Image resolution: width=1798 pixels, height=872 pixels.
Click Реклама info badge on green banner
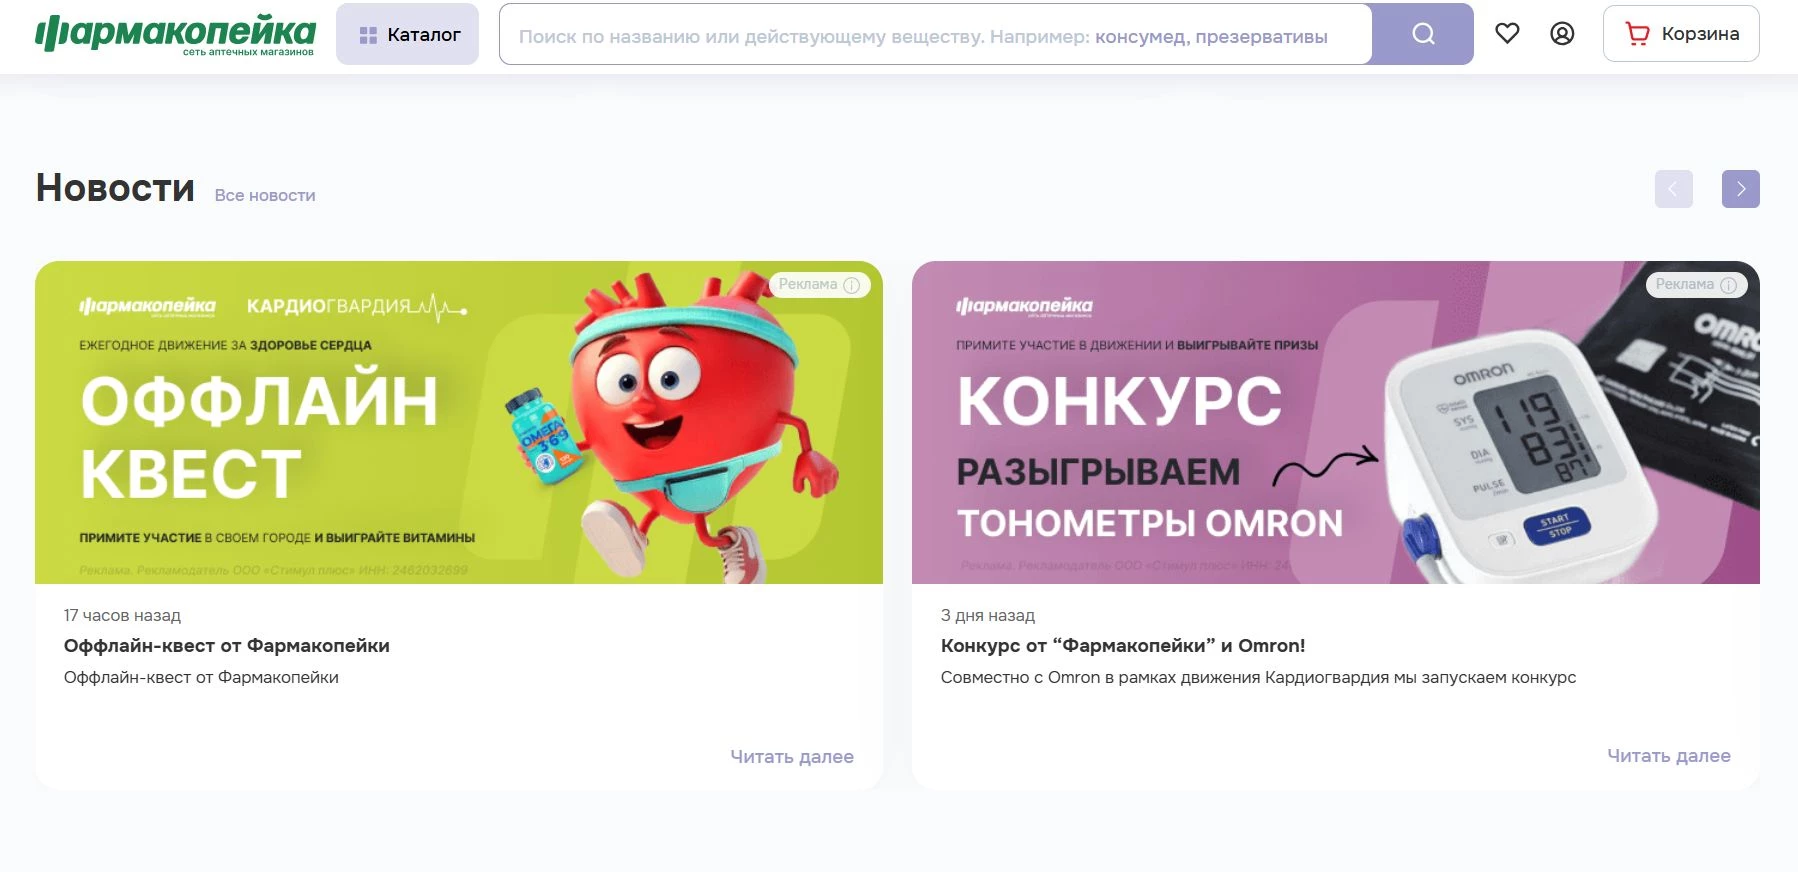point(819,284)
